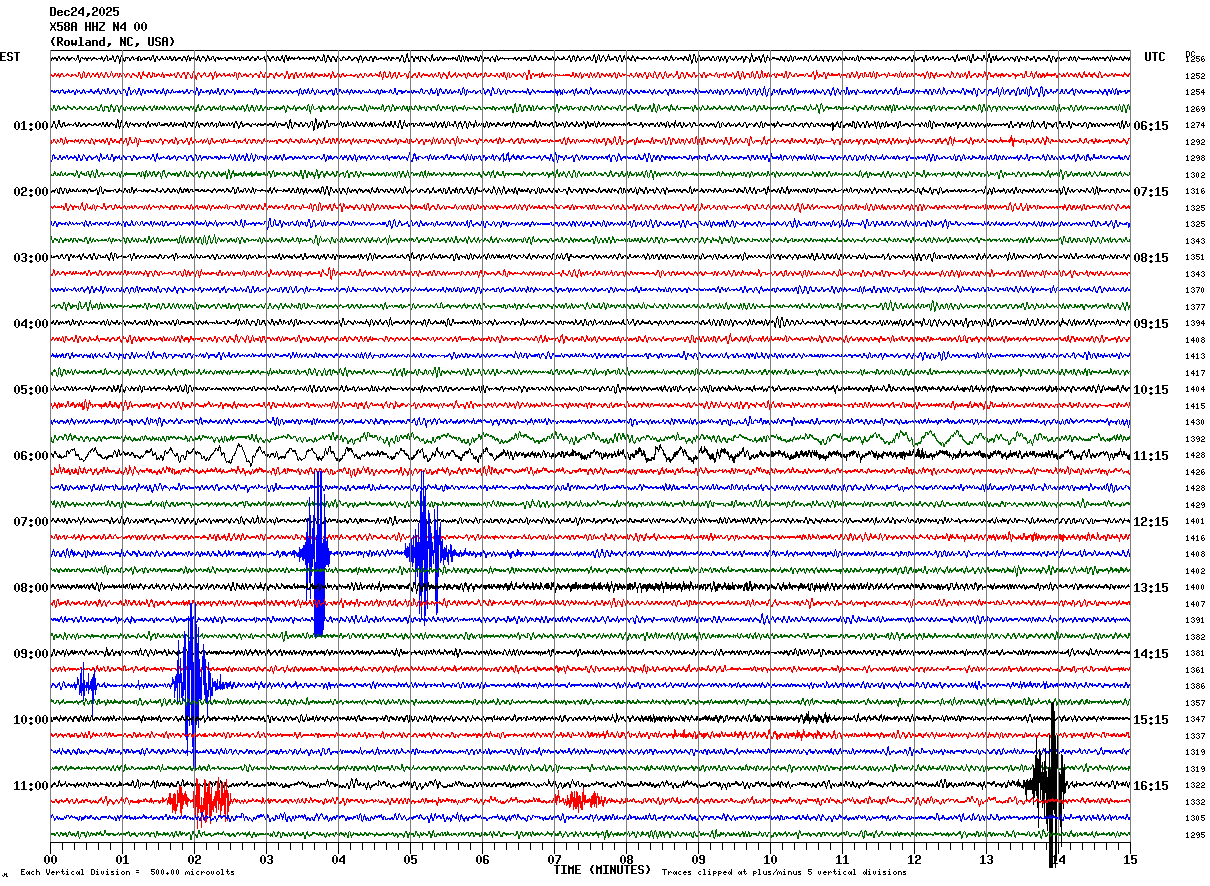Screen dimensions: 1210x886
Task: Click the DC offset value '1430'
Action: (x=1195, y=423)
